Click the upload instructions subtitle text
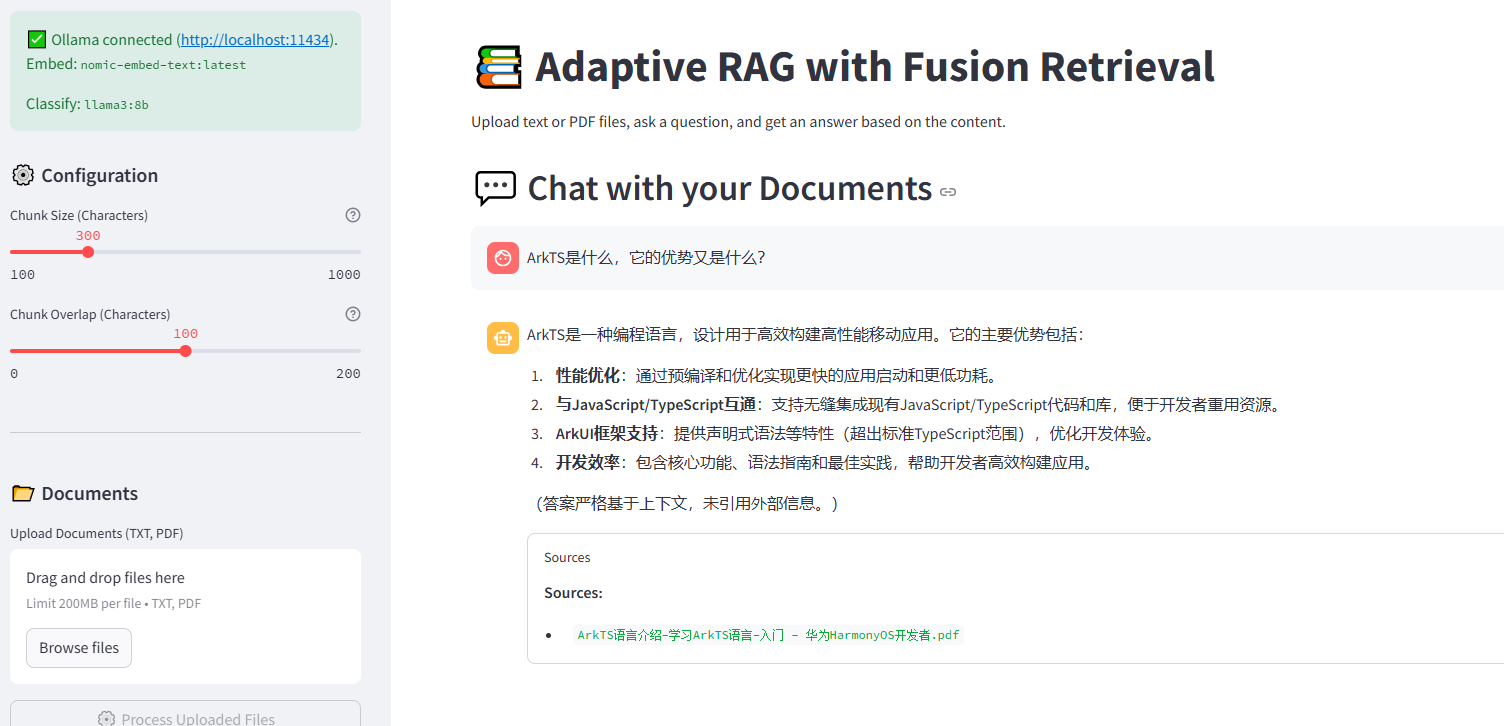 (x=738, y=122)
